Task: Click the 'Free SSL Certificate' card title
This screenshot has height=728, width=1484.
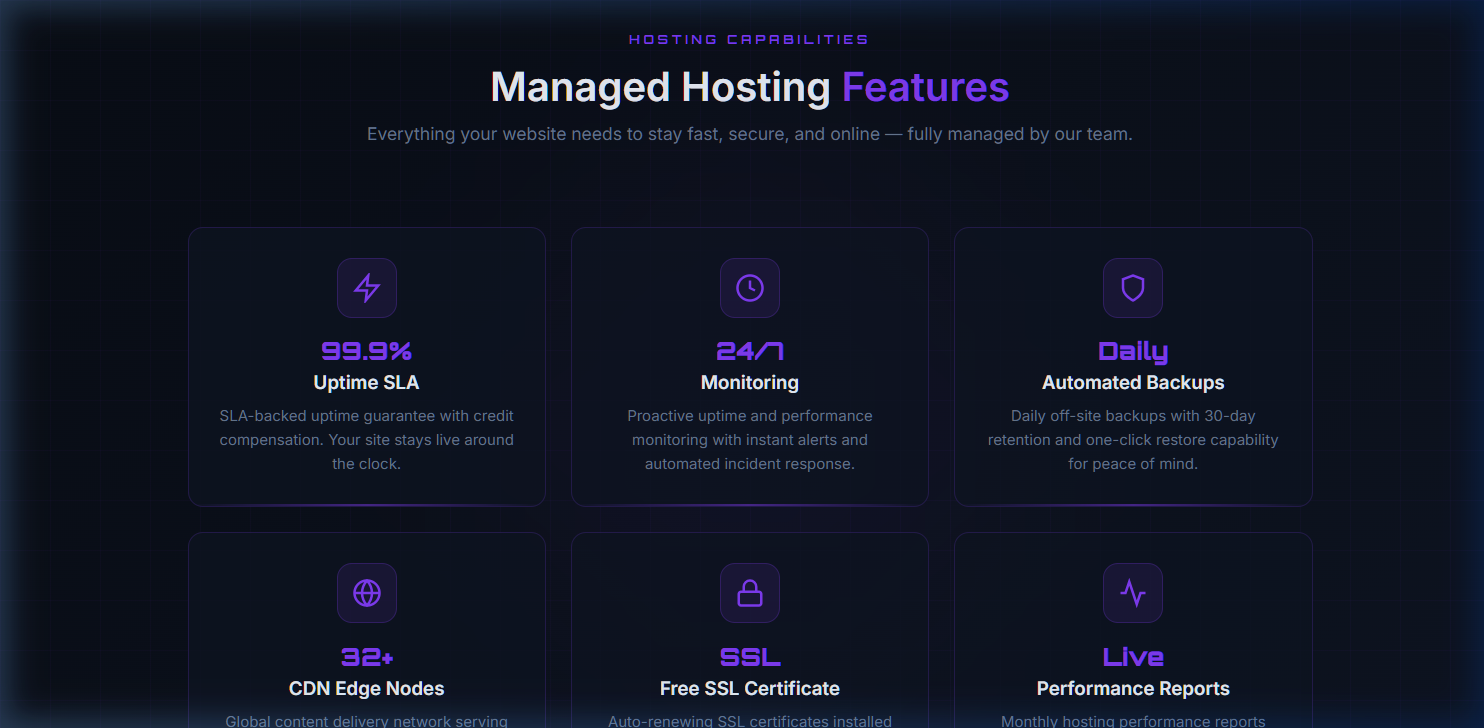Action: 750,688
